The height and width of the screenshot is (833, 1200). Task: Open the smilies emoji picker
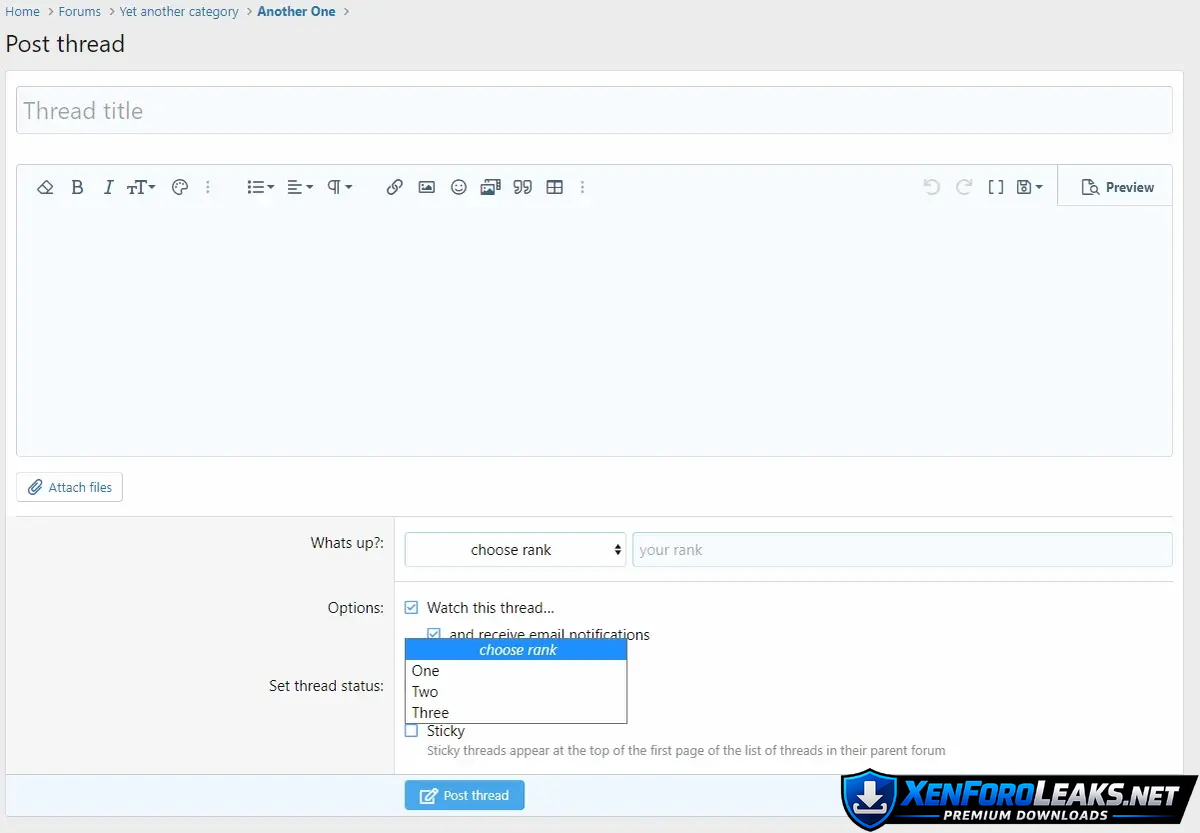459,187
